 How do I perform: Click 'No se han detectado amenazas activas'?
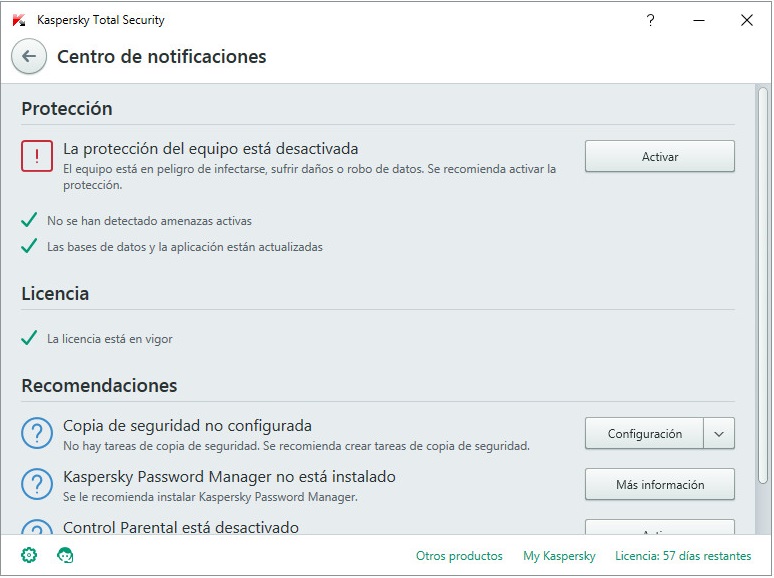[x=149, y=221]
